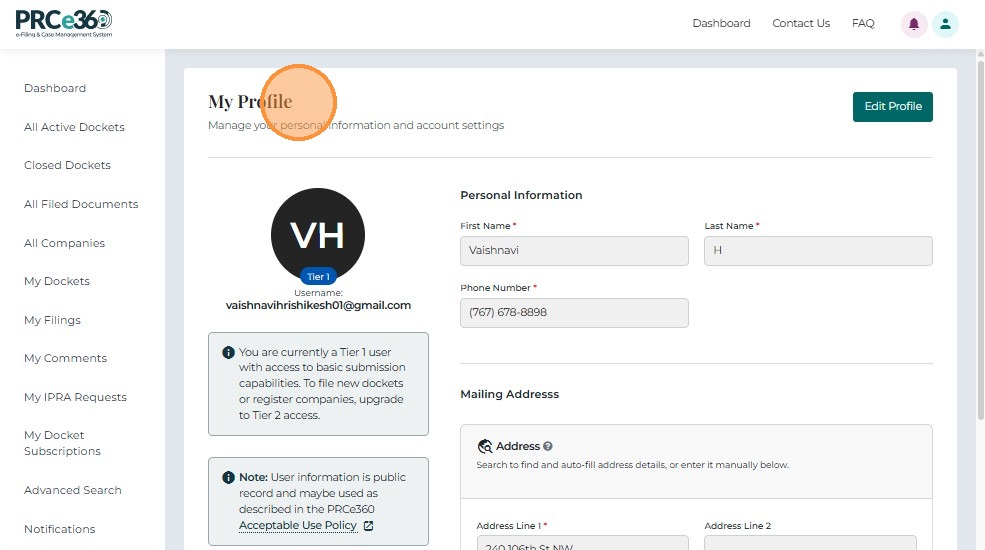This screenshot has height=550, width=985.
Task: Click the notifications bell icon
Action: click(x=913, y=24)
